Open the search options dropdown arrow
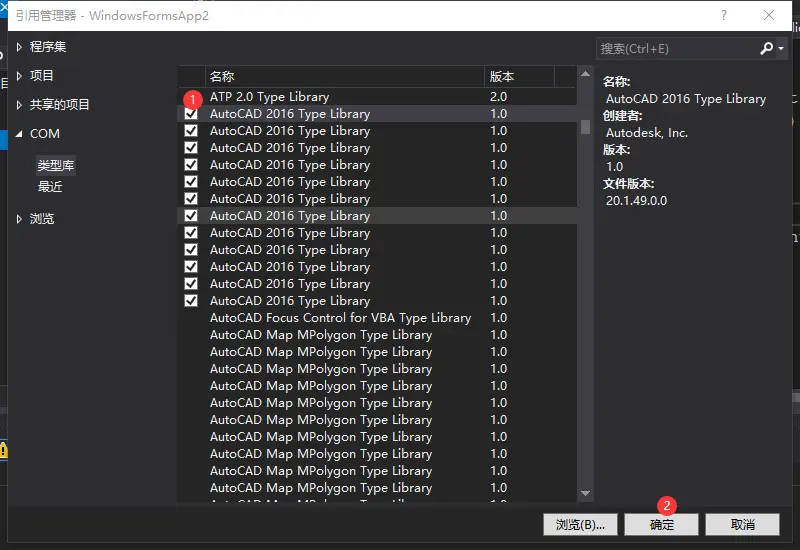 (x=781, y=48)
